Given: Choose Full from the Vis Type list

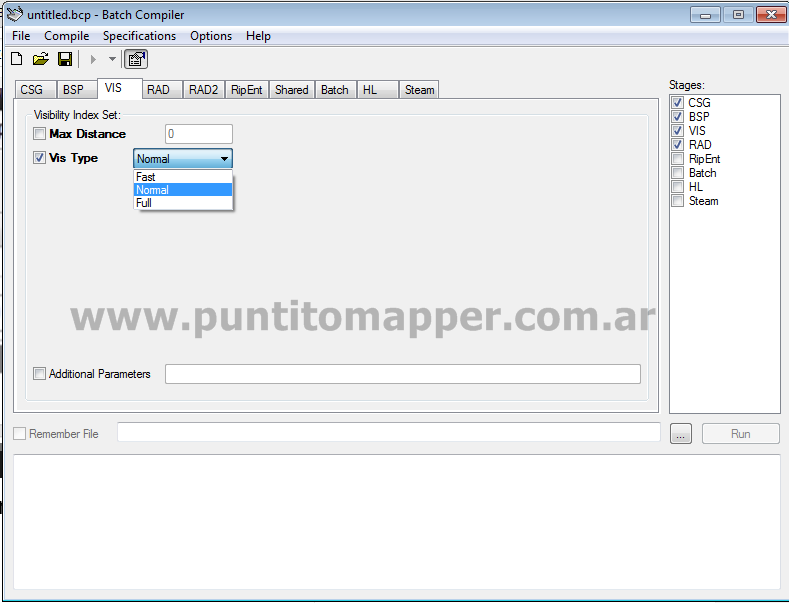Looking at the screenshot, I should point(183,203).
